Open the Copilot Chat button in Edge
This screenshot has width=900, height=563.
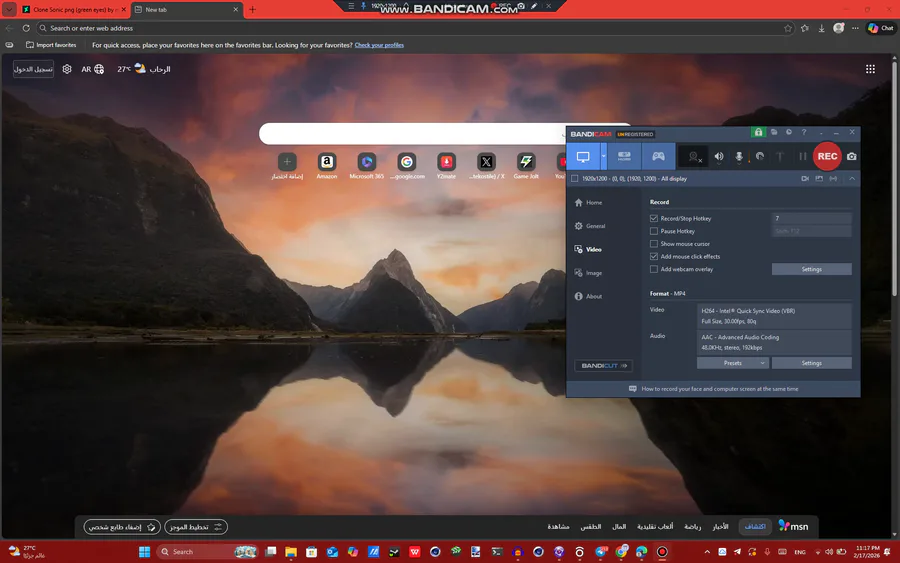tap(881, 28)
